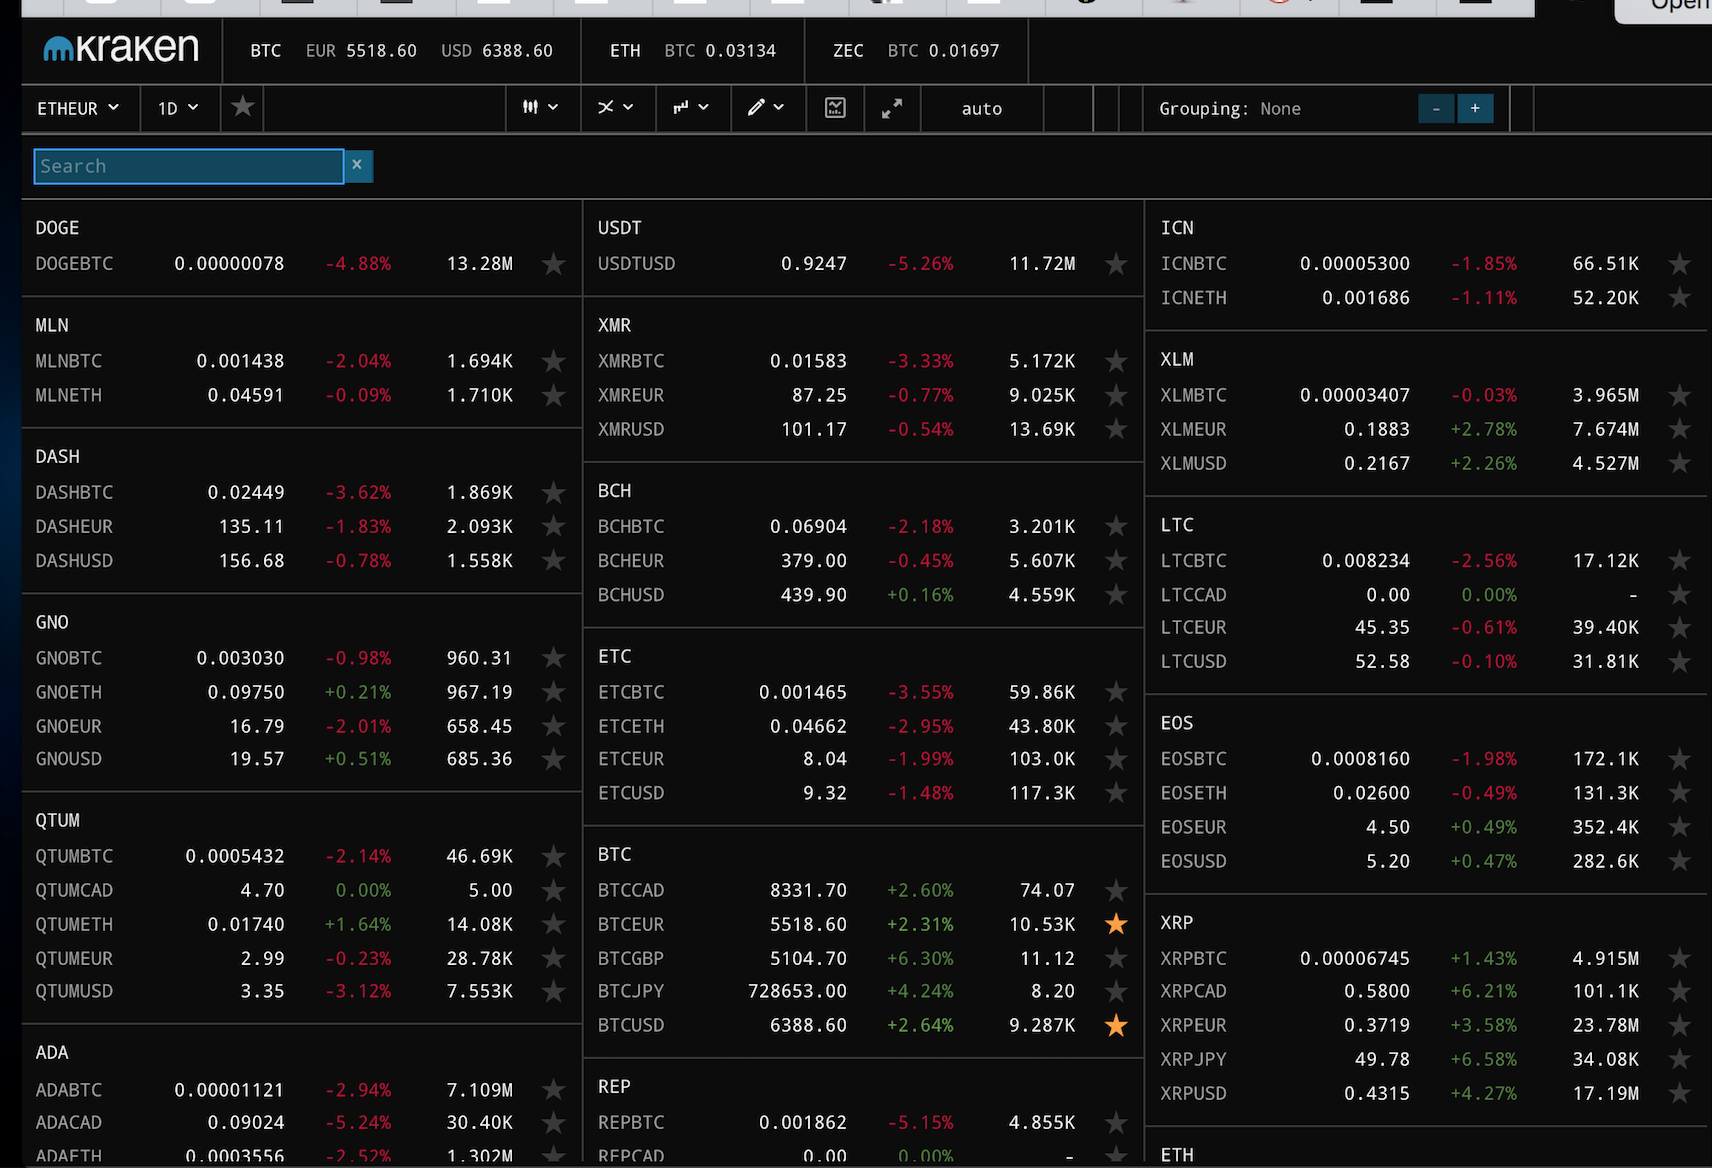Open the pencil drawing tools dropdown
Screen dimensions: 1712x1168
click(766, 108)
